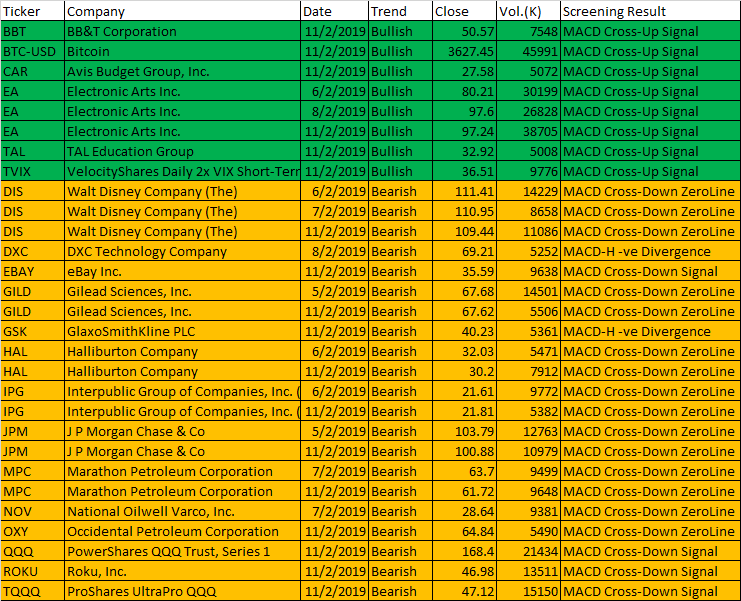Click the EBAY ticker cell
This screenshot has width=741, height=601.
[x=32, y=271]
